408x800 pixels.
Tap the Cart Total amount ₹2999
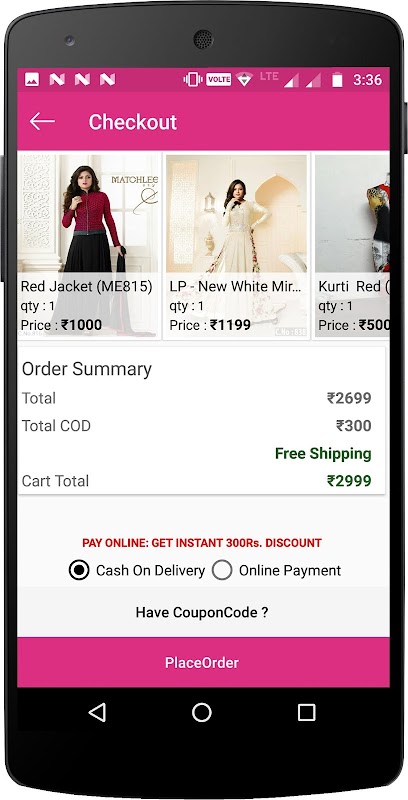point(349,481)
